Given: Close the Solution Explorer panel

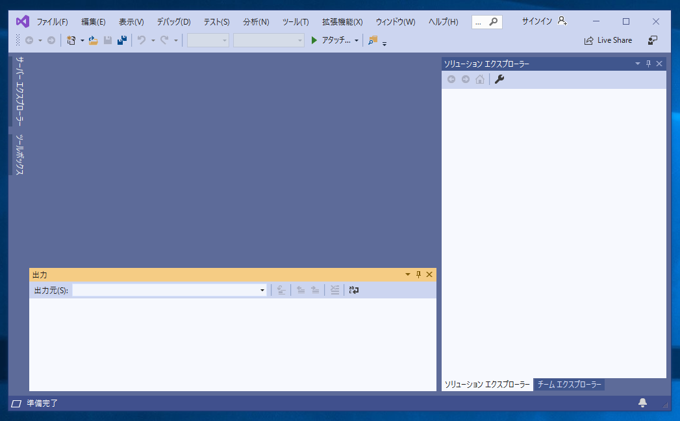Looking at the screenshot, I should (659, 64).
